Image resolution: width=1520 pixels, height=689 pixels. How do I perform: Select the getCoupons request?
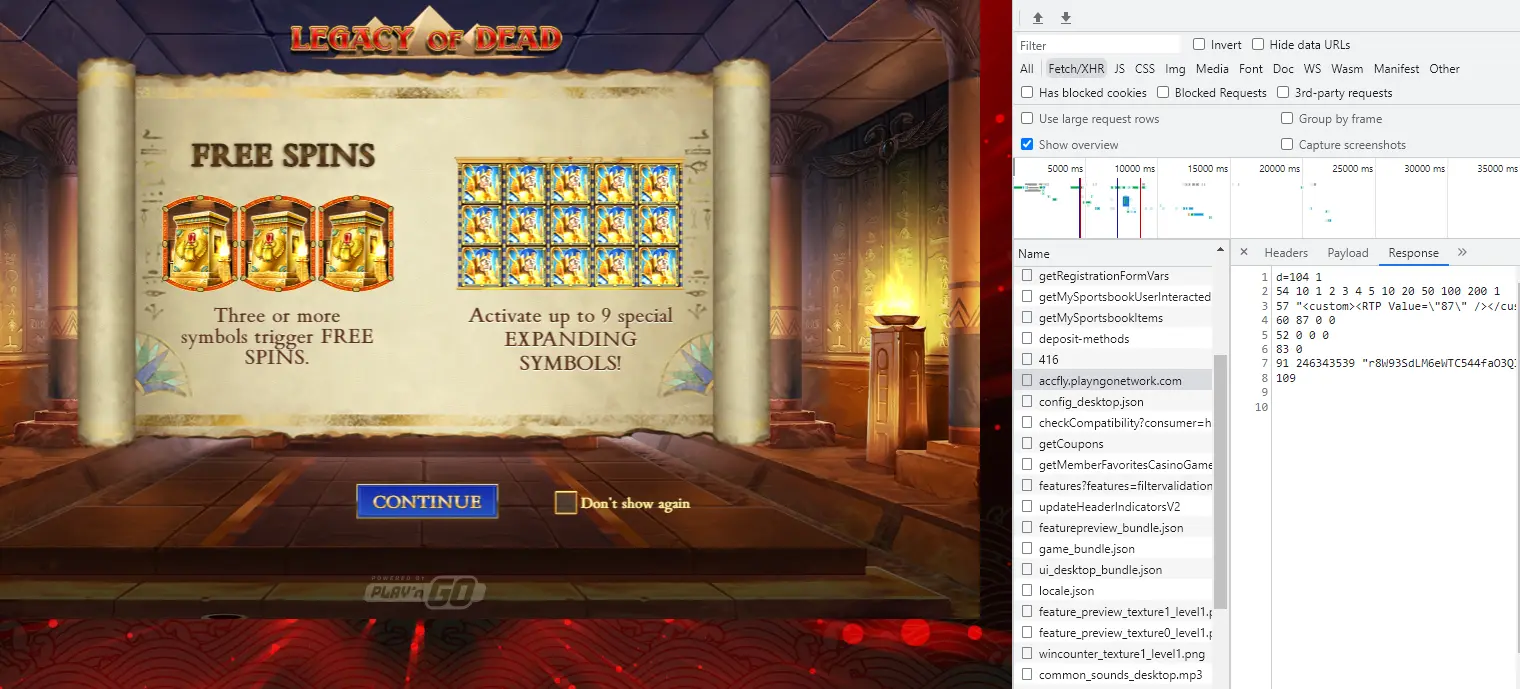1113,444
